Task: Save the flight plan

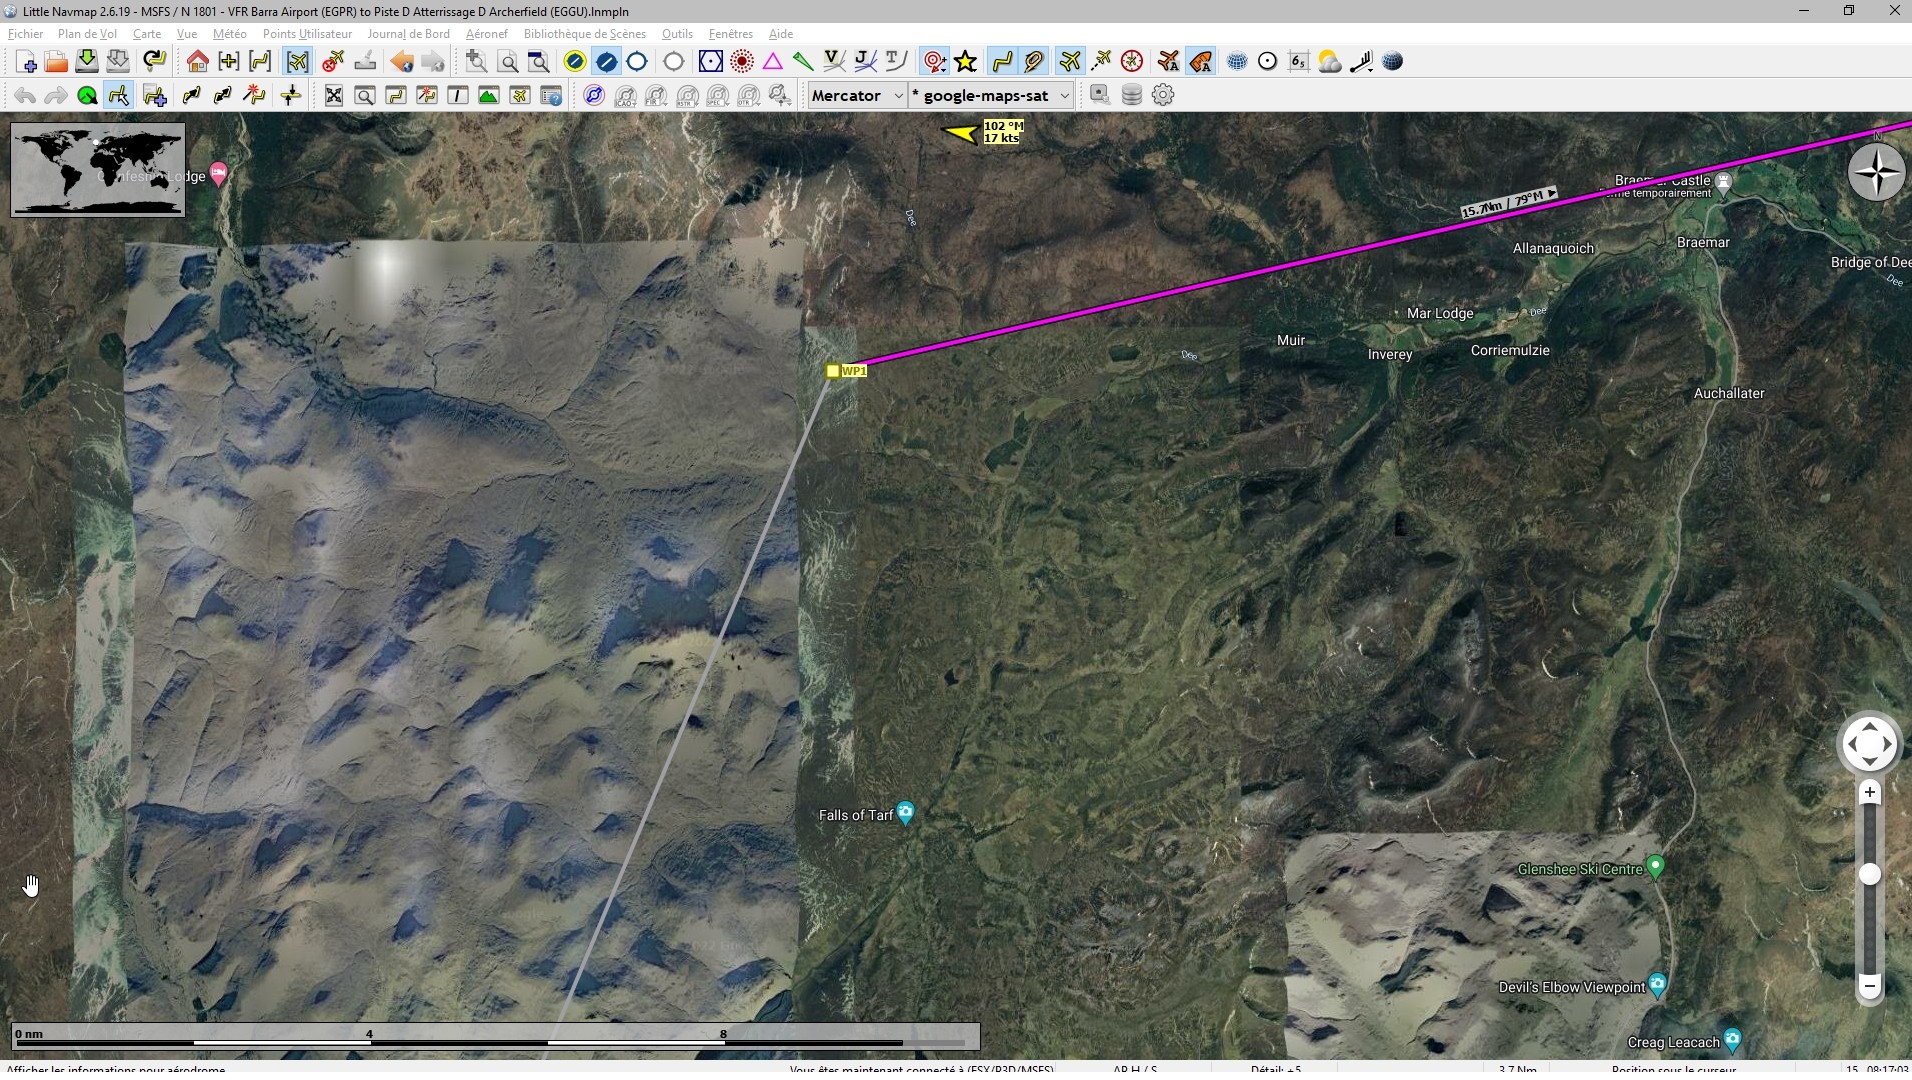Action: (x=87, y=62)
